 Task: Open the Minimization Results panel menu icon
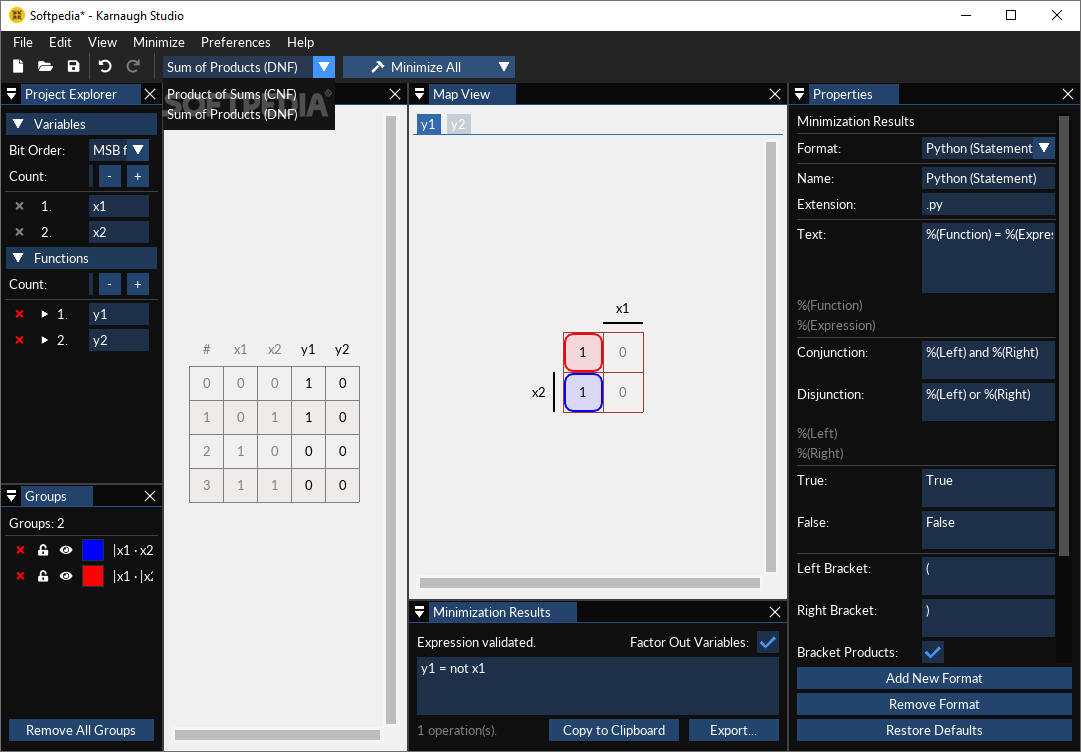point(419,611)
